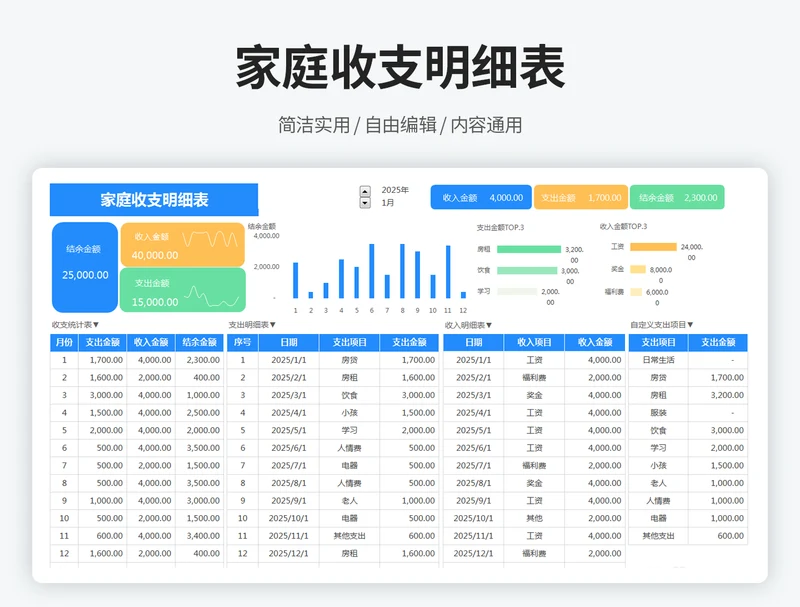Click the month 11 bar in chart
This screenshot has width=800, height=607.
pyautogui.click(x=448, y=272)
